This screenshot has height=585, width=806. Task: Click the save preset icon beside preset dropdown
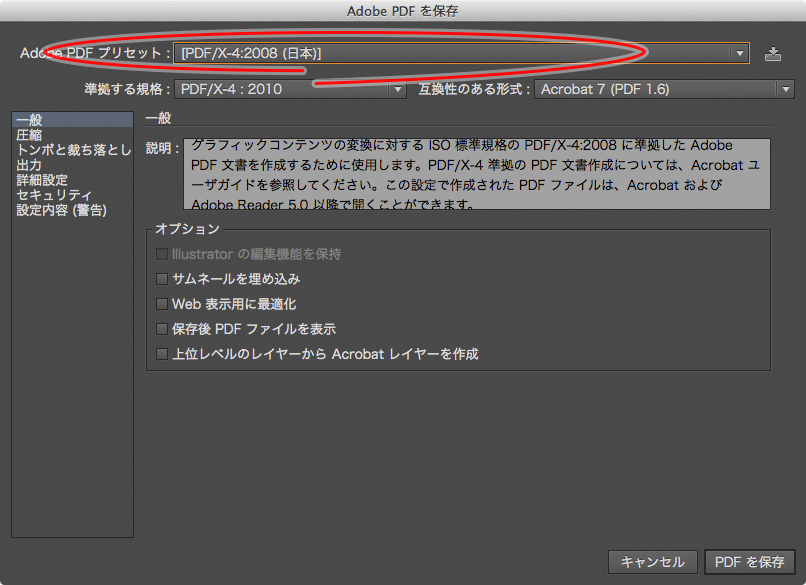click(772, 53)
